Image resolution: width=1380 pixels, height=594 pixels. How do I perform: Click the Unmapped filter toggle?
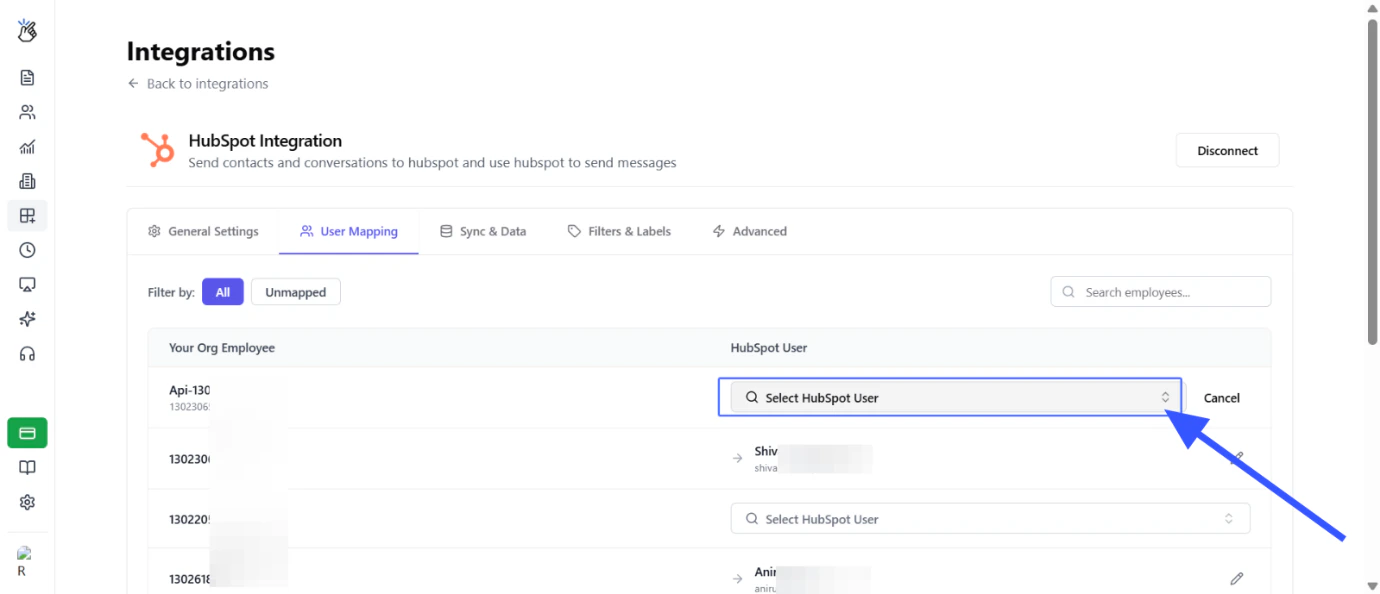[x=295, y=291]
